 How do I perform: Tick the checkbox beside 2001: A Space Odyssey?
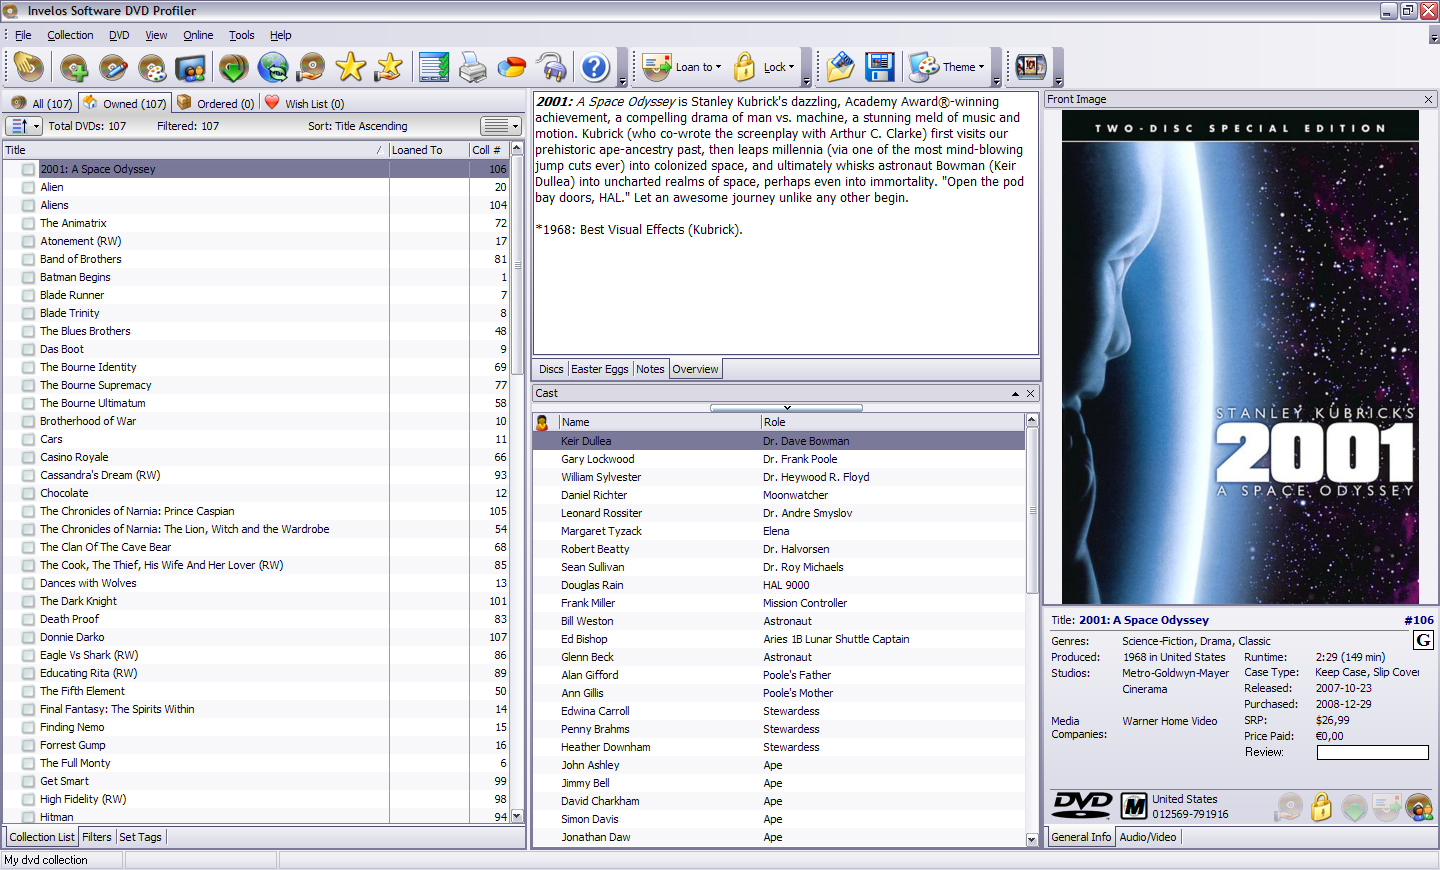[28, 169]
